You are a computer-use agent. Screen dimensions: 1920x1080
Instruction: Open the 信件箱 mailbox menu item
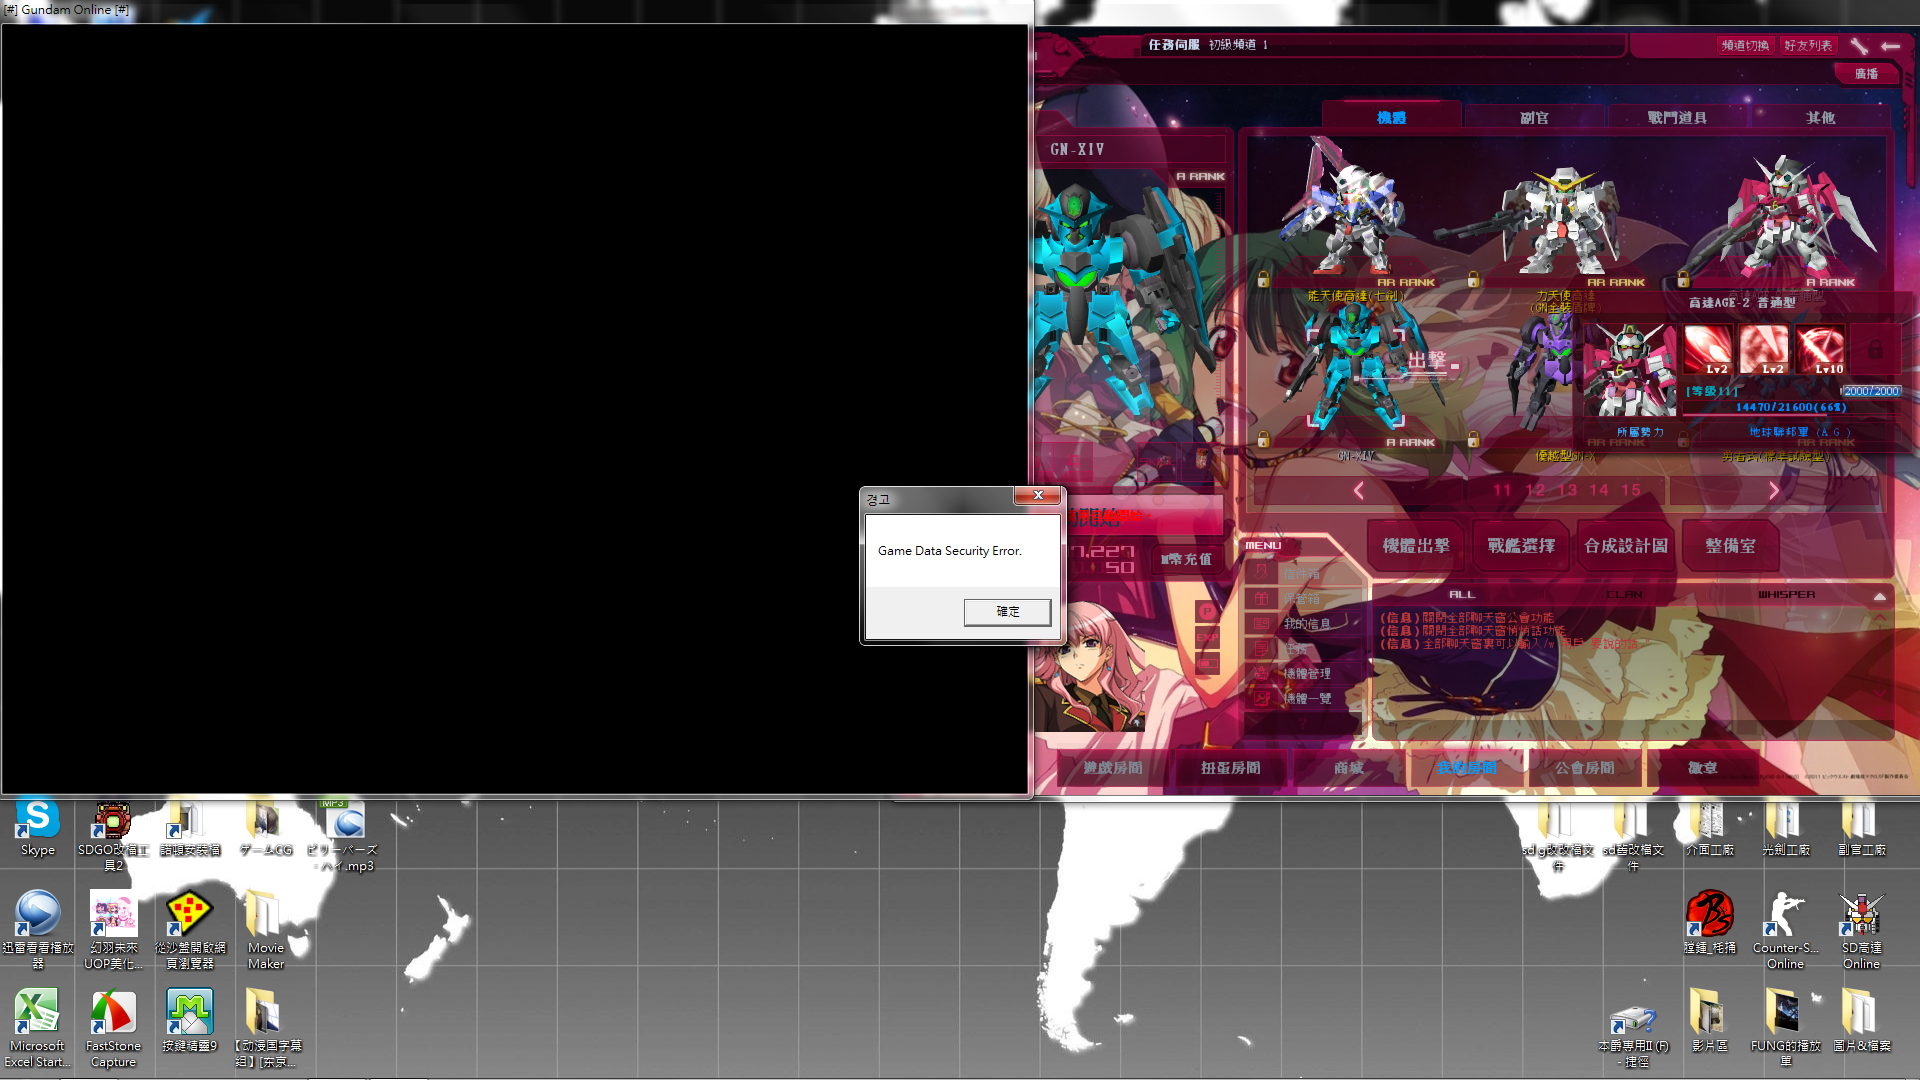pos(1301,574)
